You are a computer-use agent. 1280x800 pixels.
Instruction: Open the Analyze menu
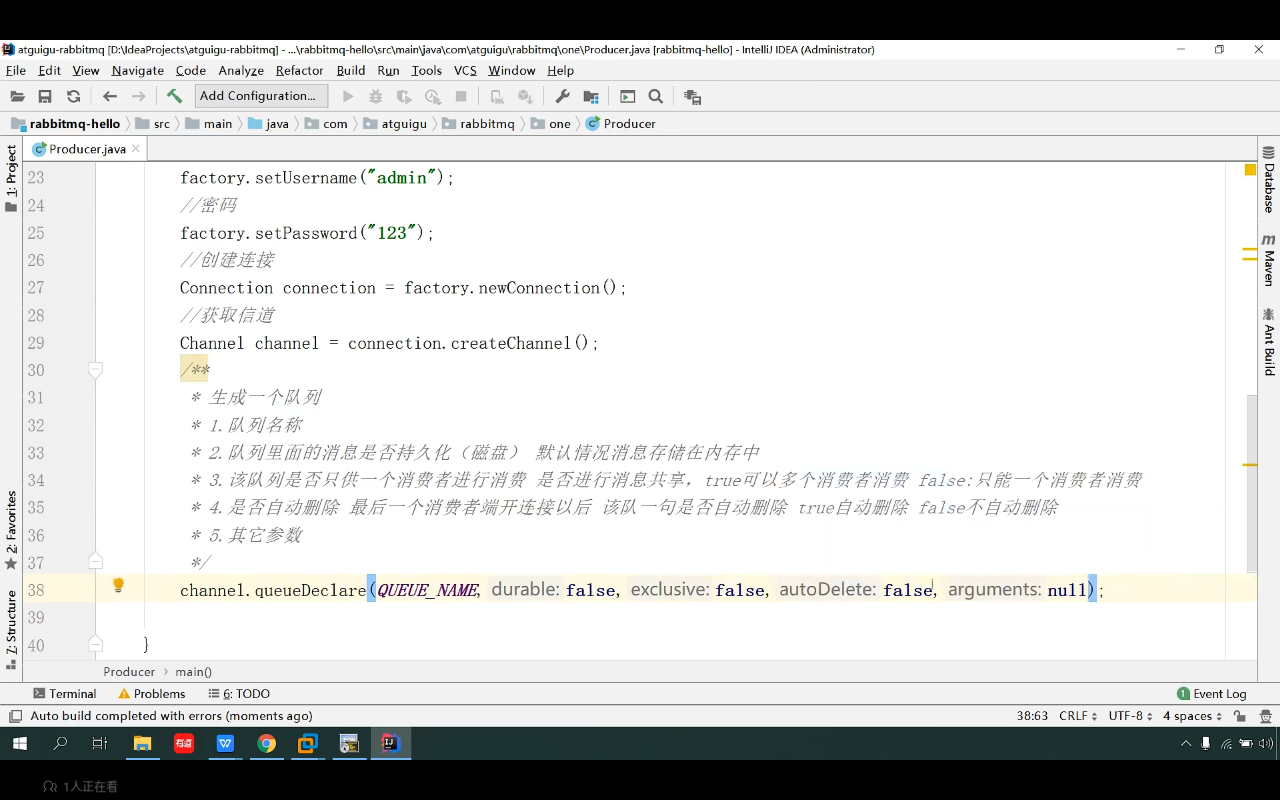coord(241,71)
